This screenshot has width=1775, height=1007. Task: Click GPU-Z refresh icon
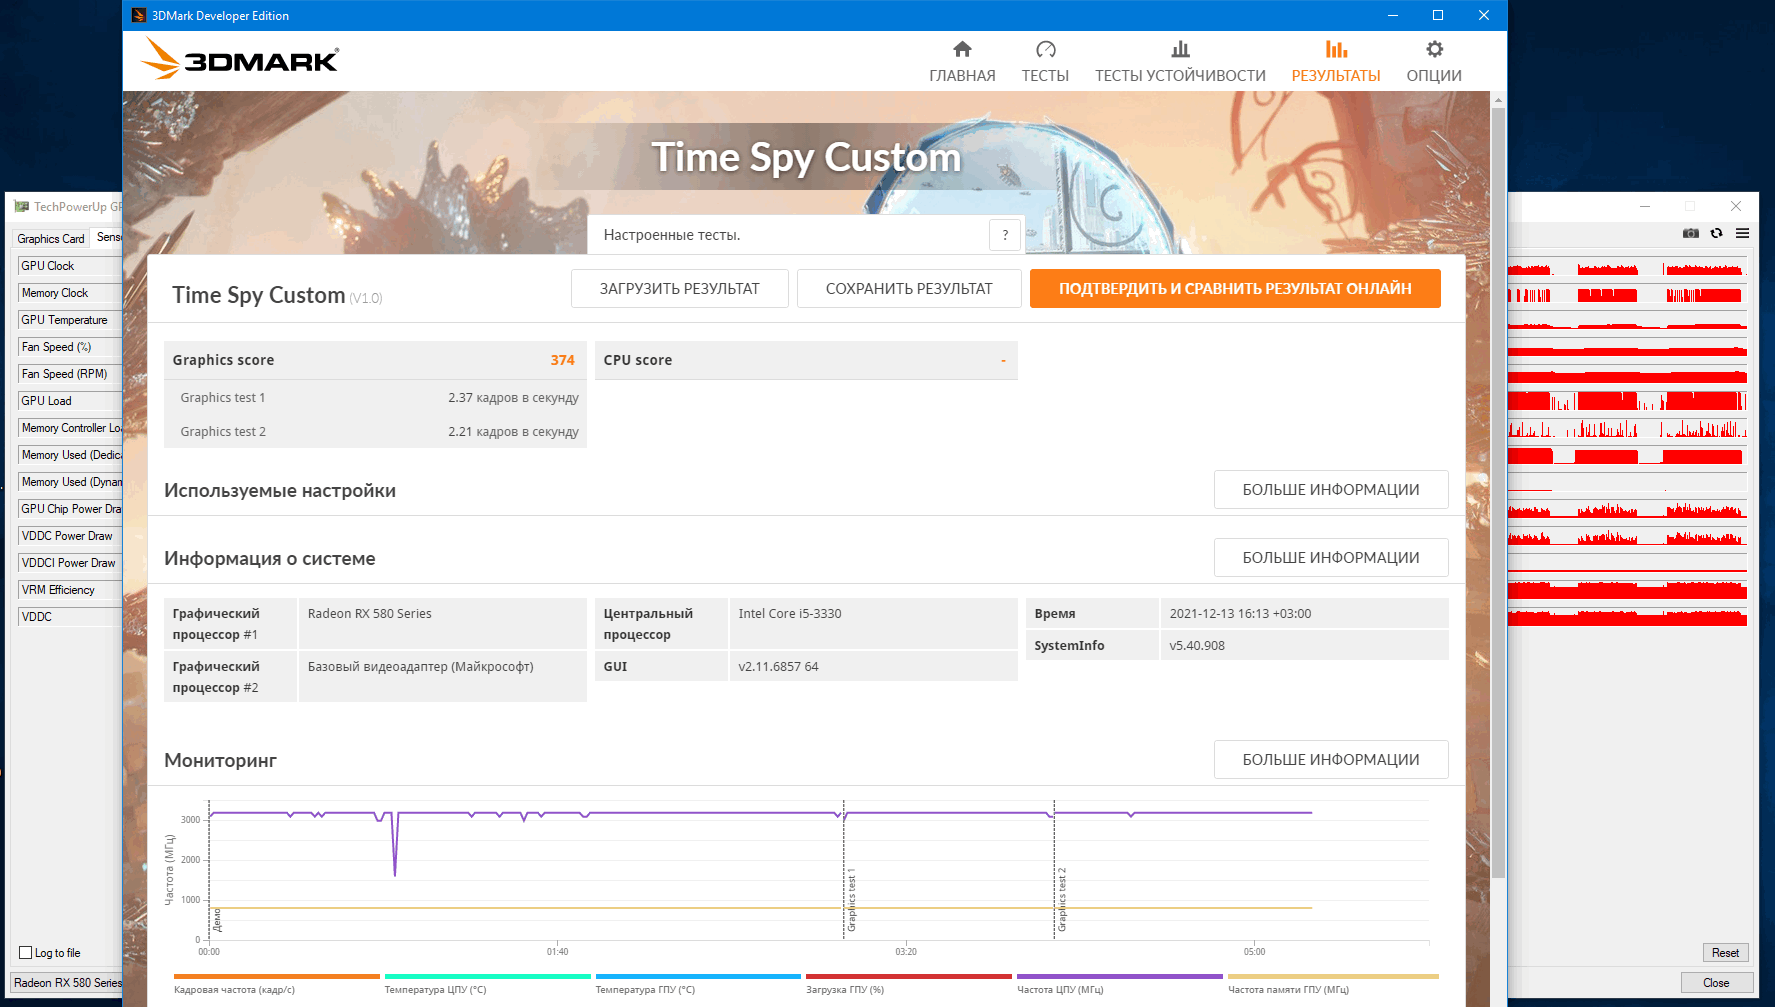(1717, 233)
